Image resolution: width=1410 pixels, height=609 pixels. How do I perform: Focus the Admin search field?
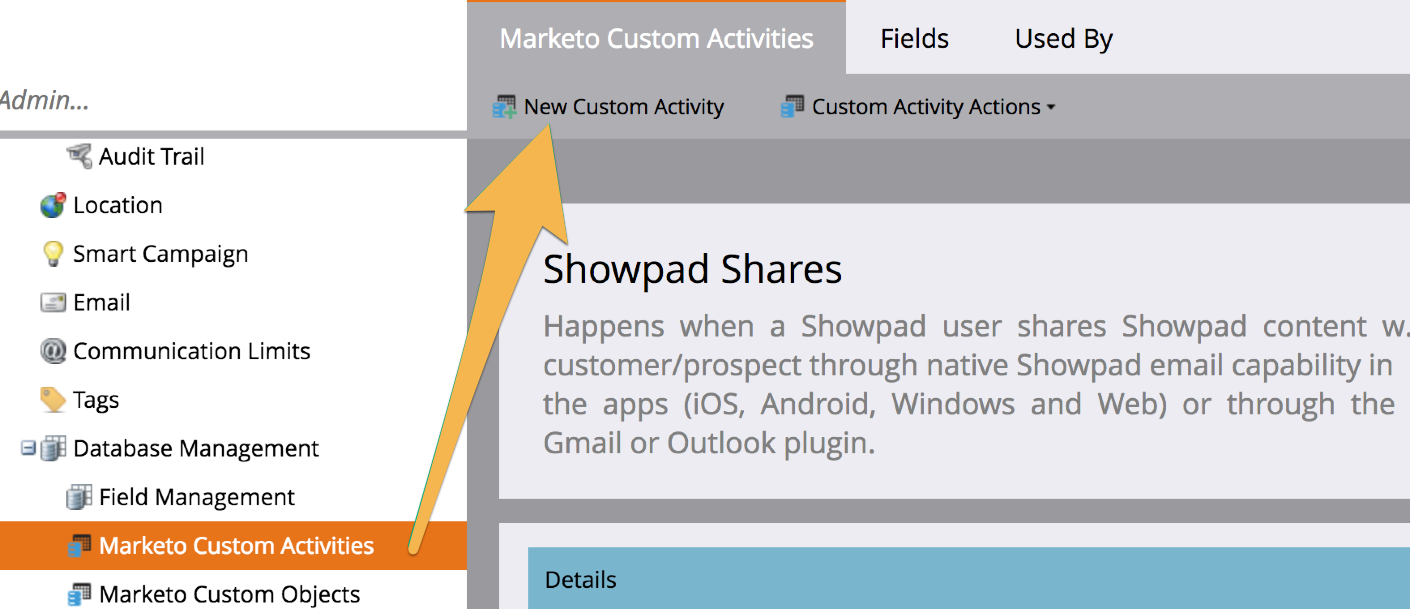[x=200, y=100]
